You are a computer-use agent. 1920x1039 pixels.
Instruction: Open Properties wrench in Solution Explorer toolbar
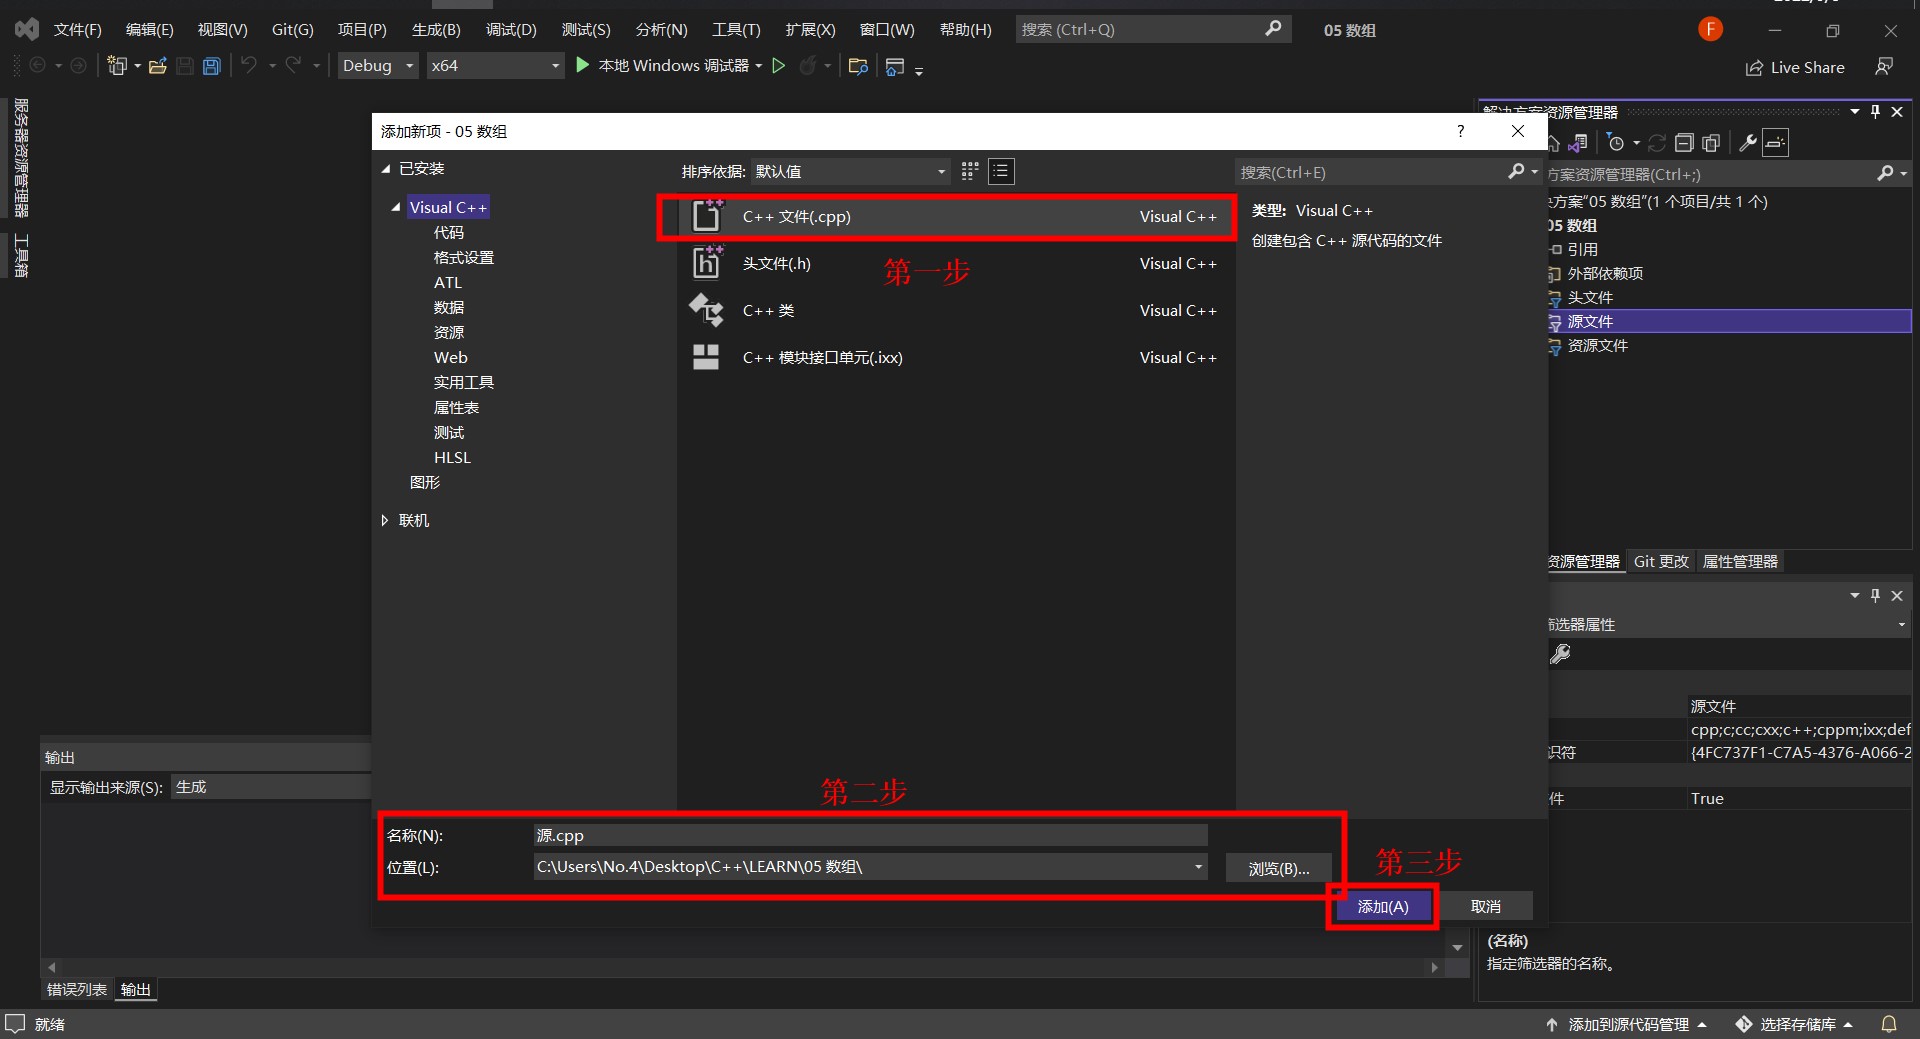tap(1747, 143)
